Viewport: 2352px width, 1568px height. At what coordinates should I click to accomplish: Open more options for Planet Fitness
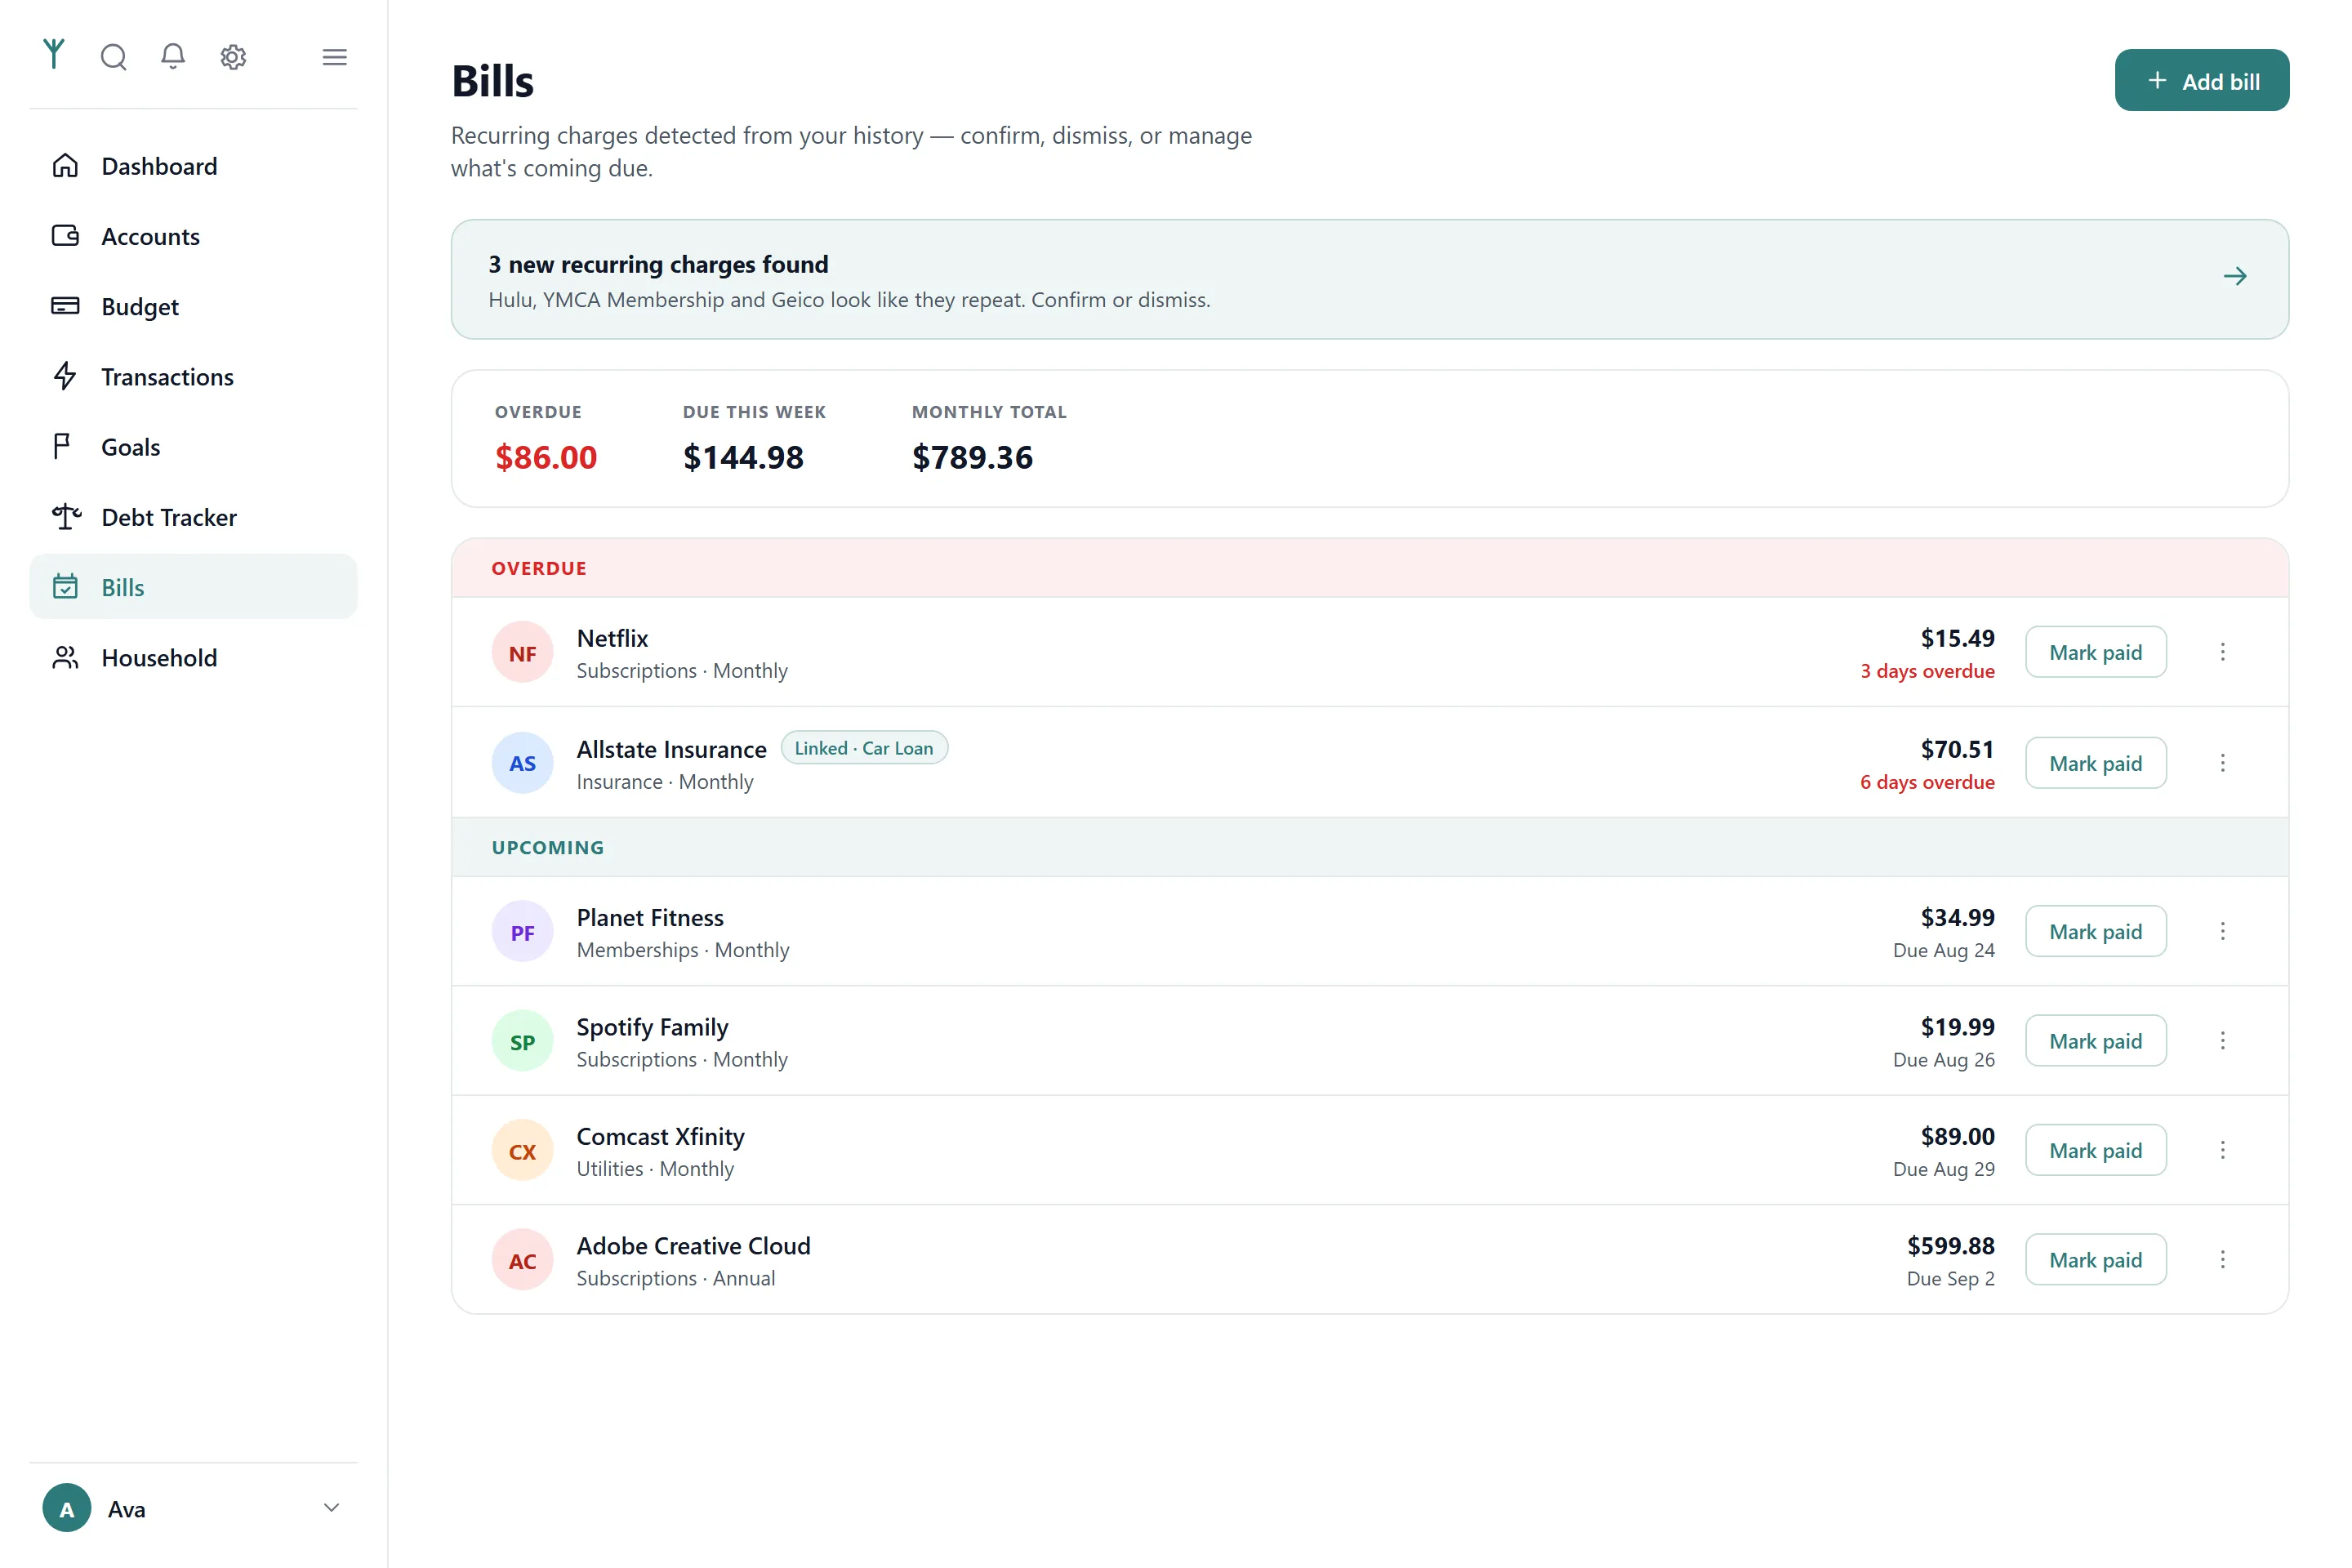(x=2222, y=931)
